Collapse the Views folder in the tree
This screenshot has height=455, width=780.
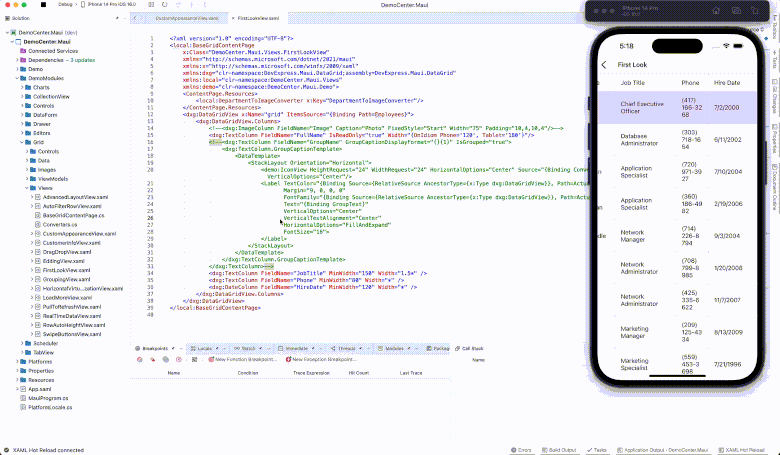pos(27,188)
